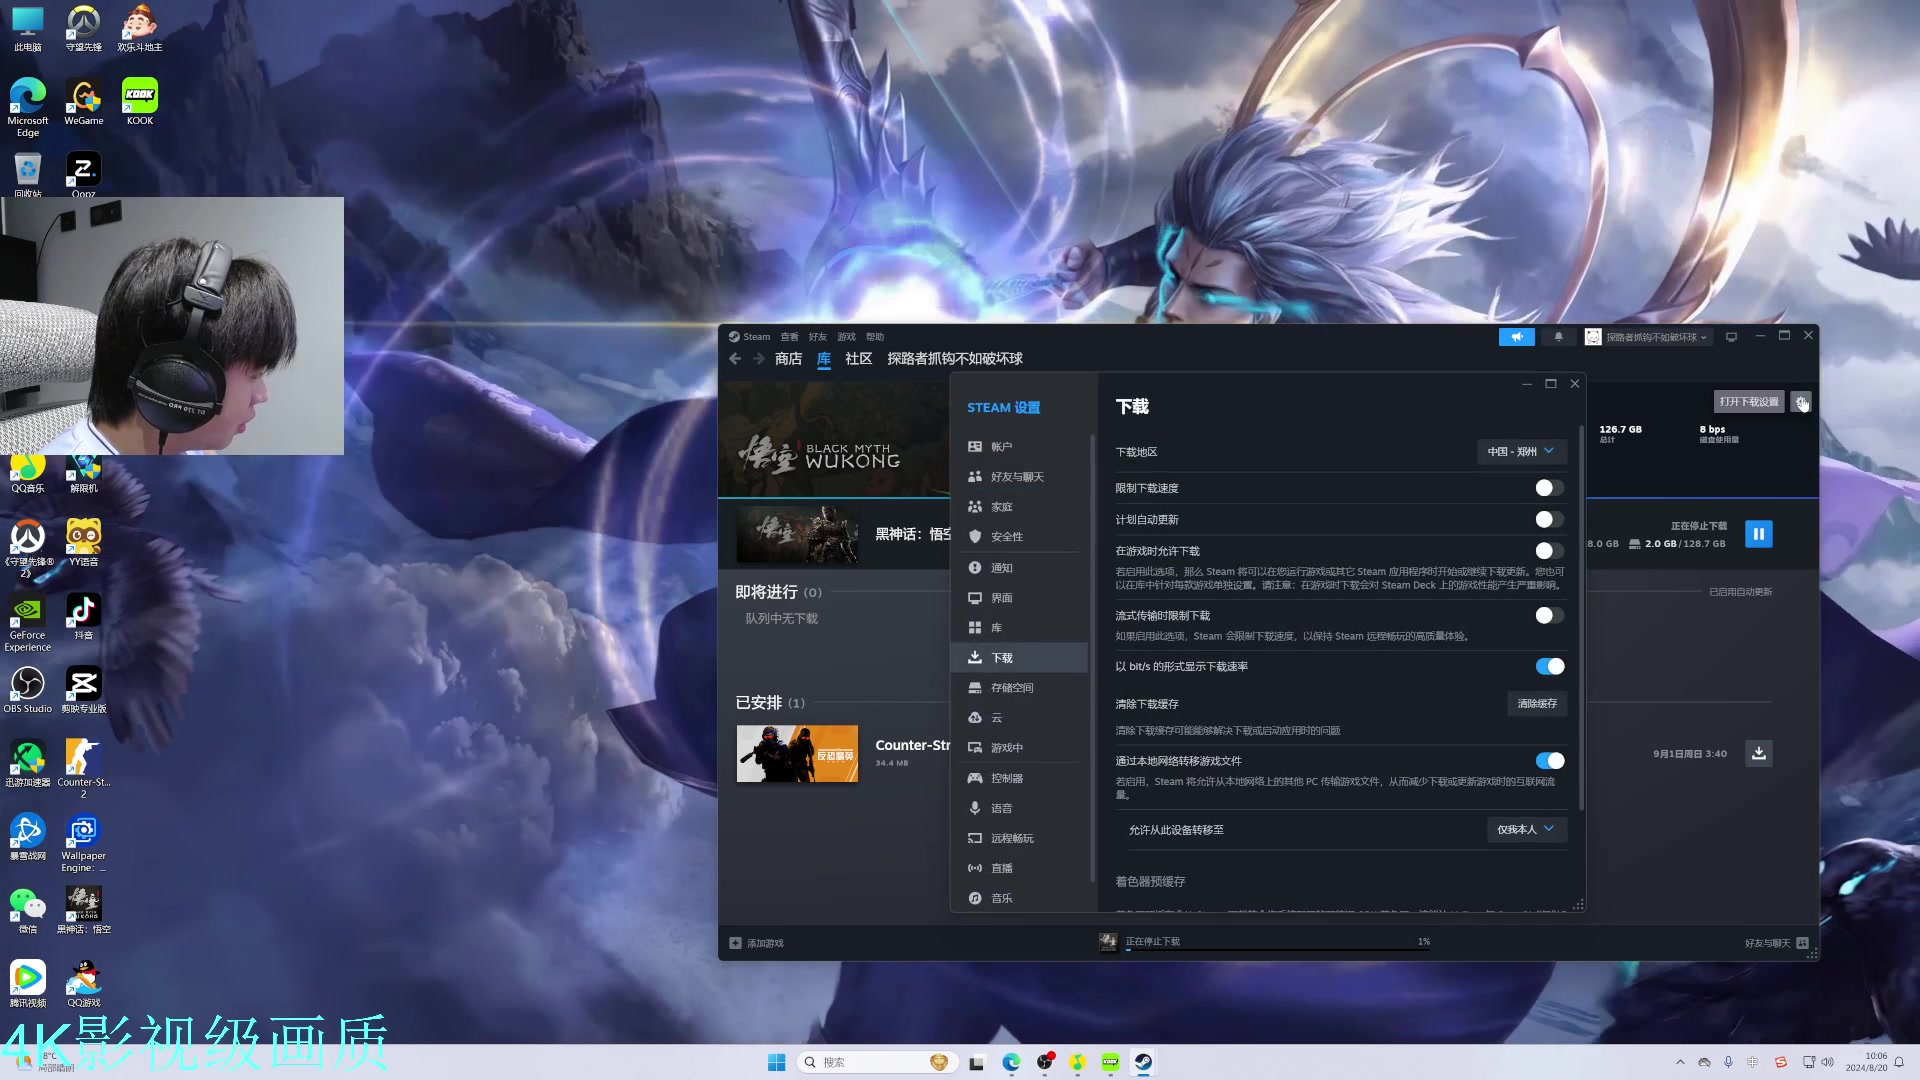
Task: Disable 通过本地网络转移游戏文件 switch
Action: 1549,761
